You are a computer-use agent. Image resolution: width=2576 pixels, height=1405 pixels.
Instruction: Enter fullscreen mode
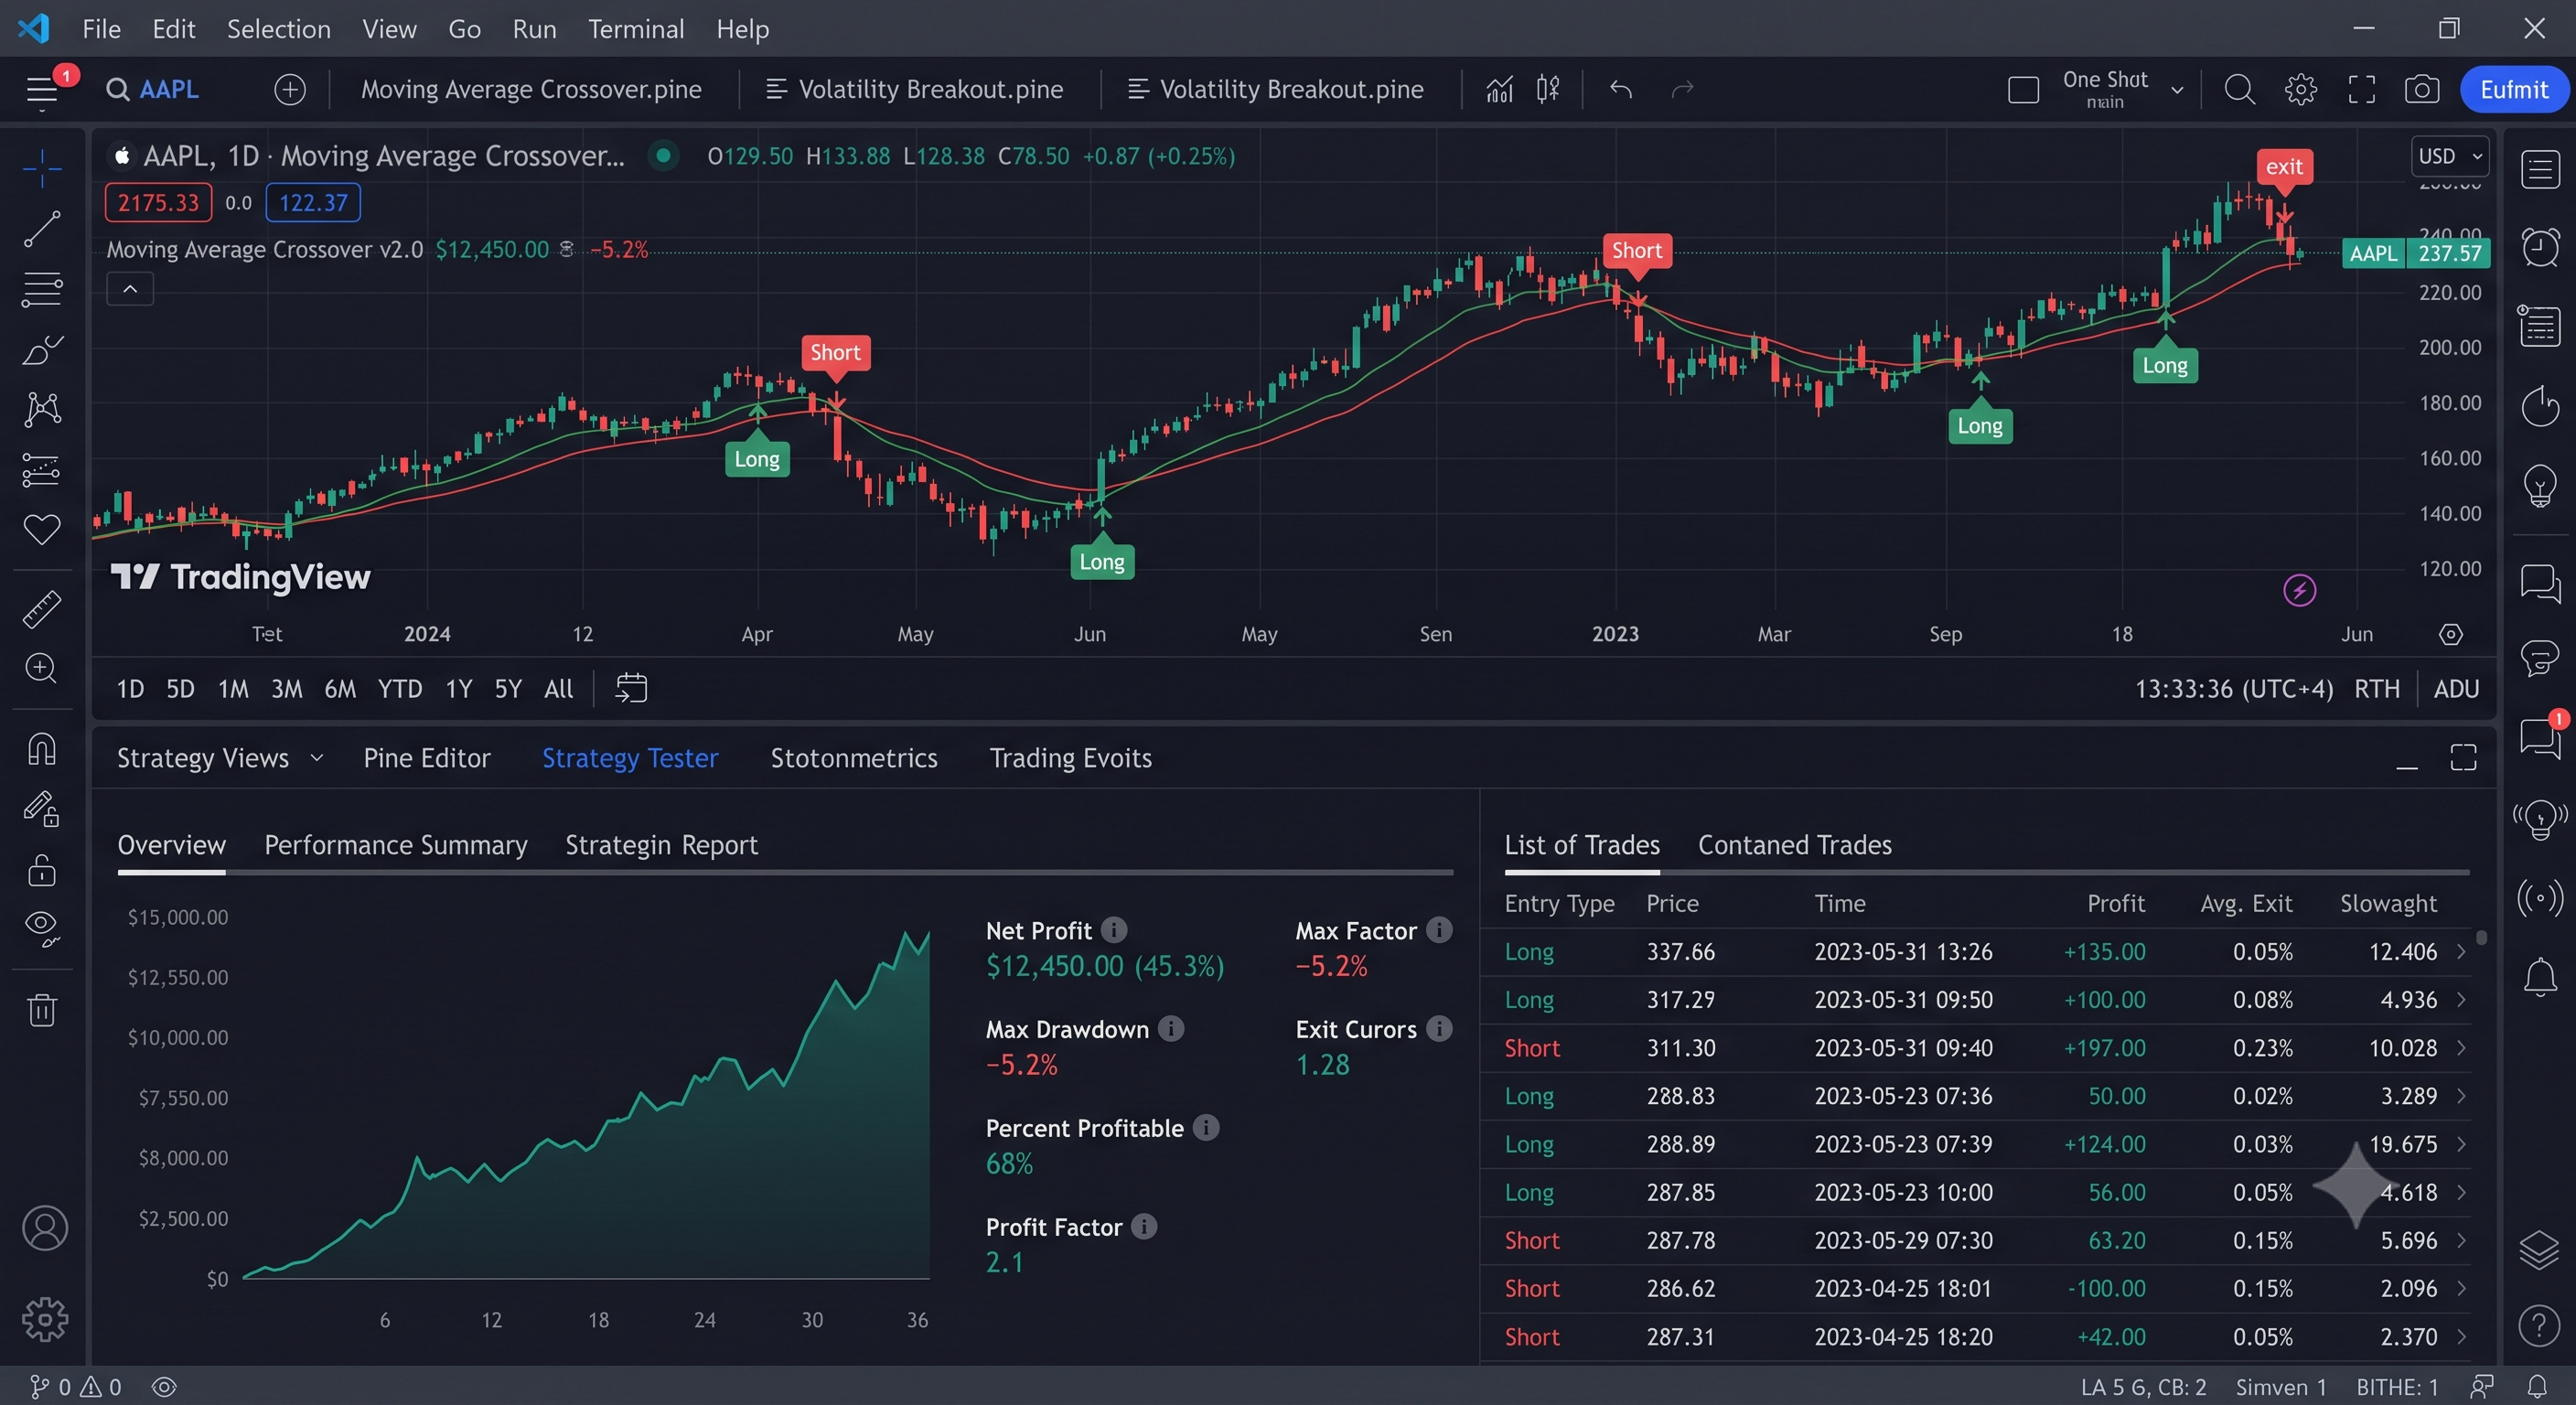click(2362, 90)
